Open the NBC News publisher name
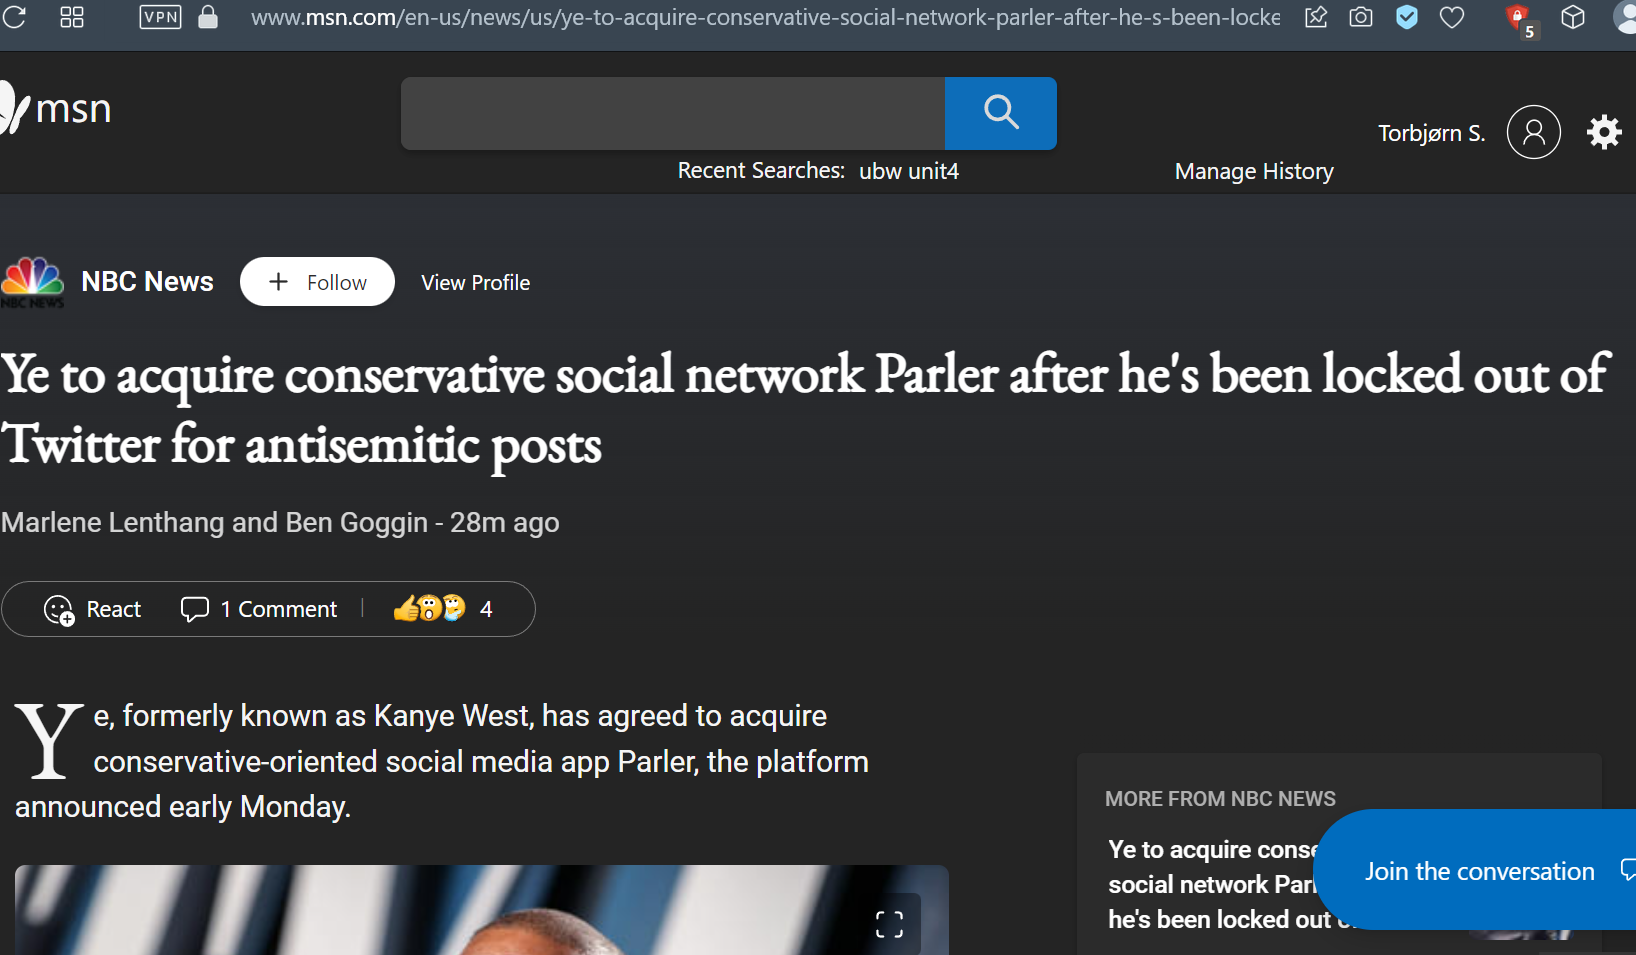The width and height of the screenshot is (1636, 955). click(147, 282)
